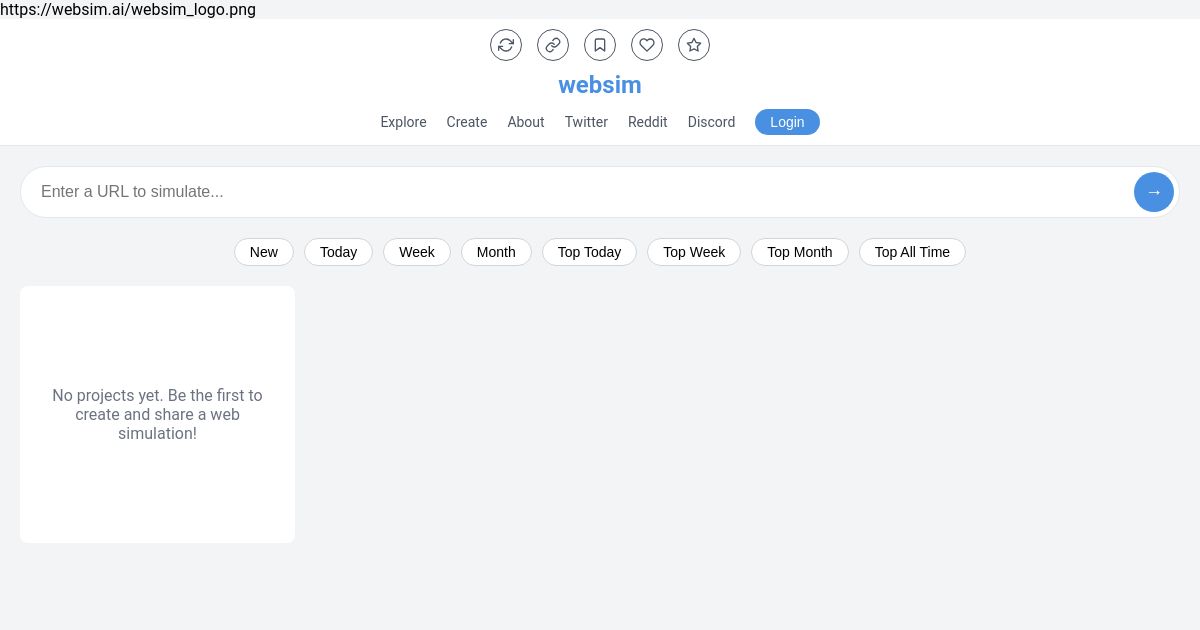Click the arrow to submit the URL
Image resolution: width=1200 pixels, height=630 pixels.
pos(1154,192)
